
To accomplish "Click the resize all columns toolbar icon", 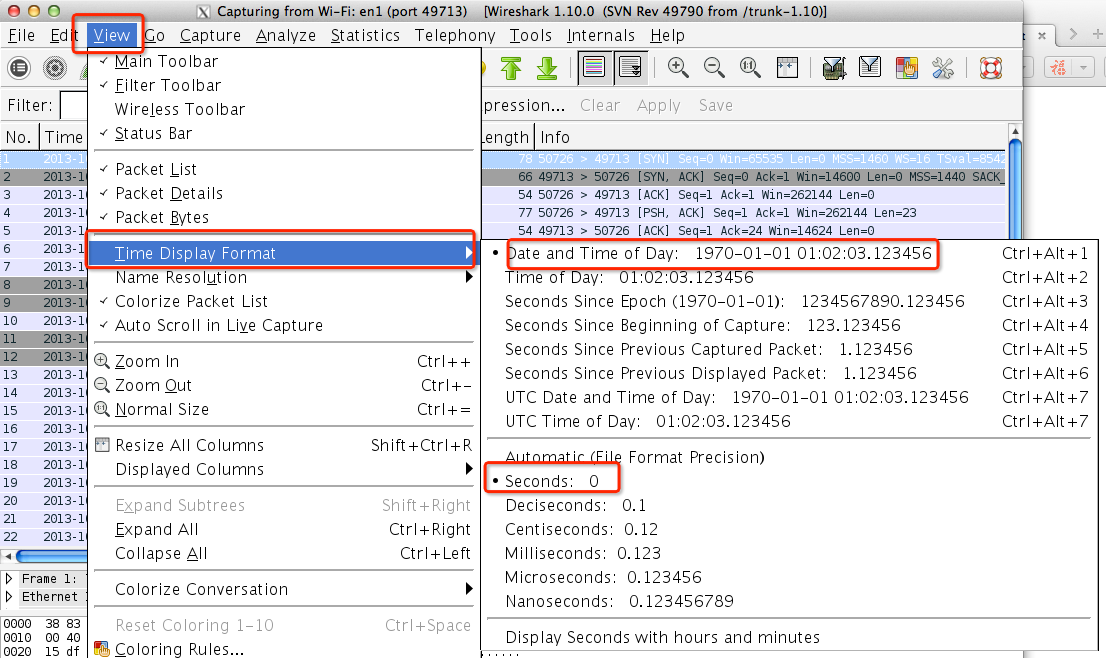I will 787,68.
